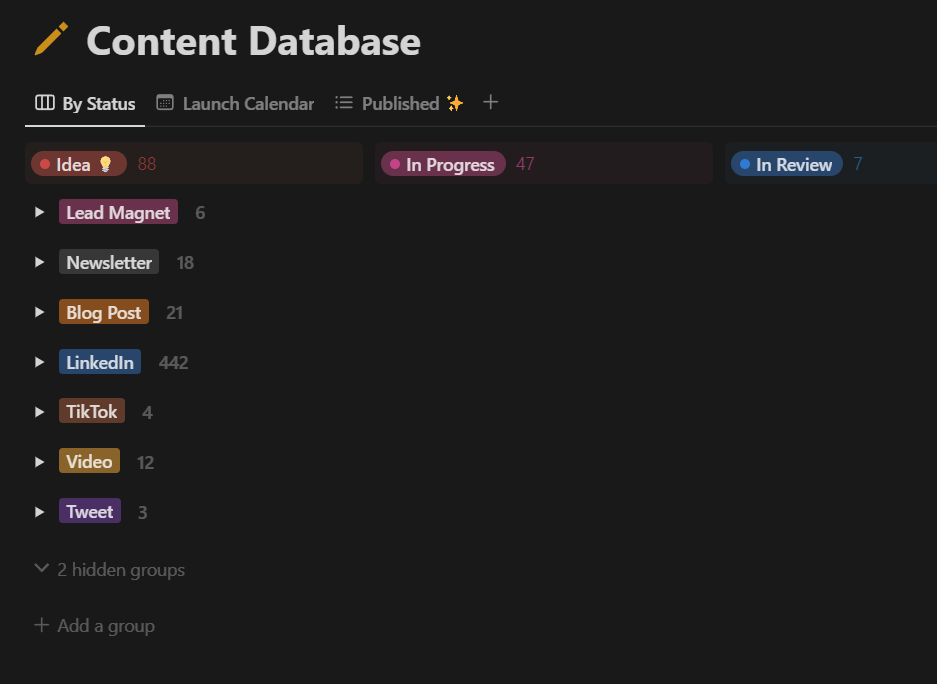Viewport: 937px width, 684px height.
Task: Click the In Review count 7
Action: pos(858,164)
